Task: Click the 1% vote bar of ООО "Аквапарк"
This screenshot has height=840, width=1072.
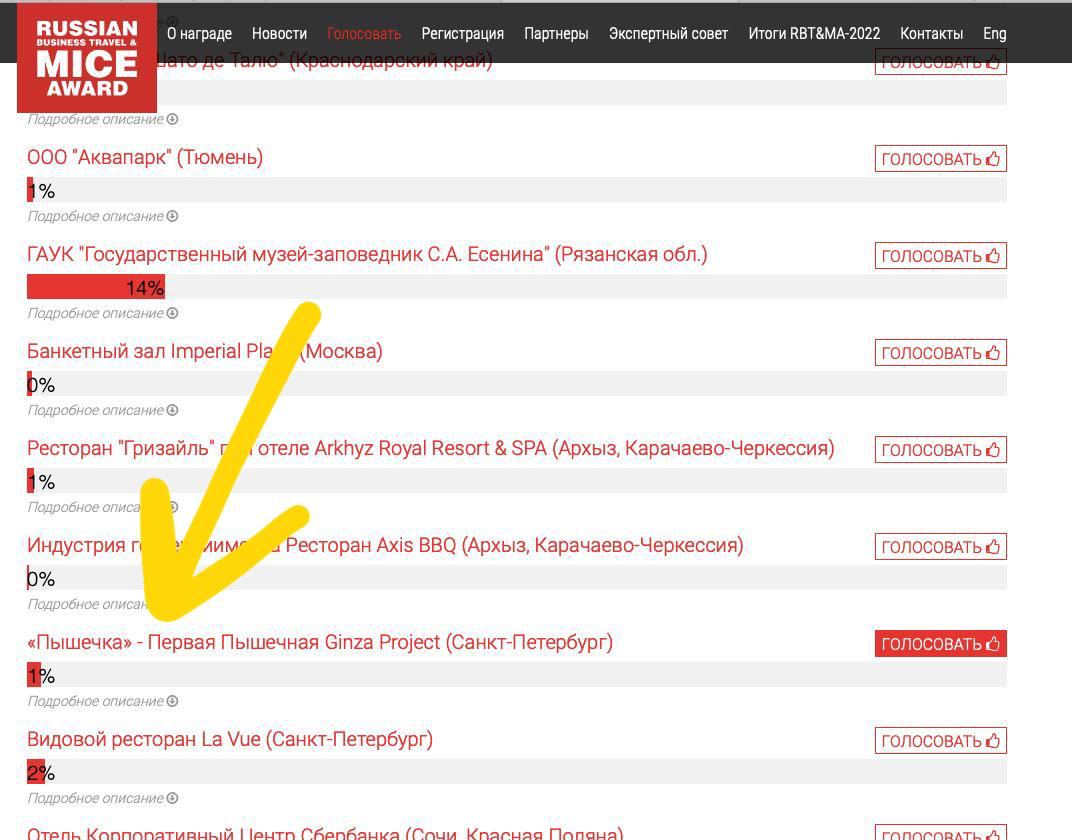Action: point(517,190)
